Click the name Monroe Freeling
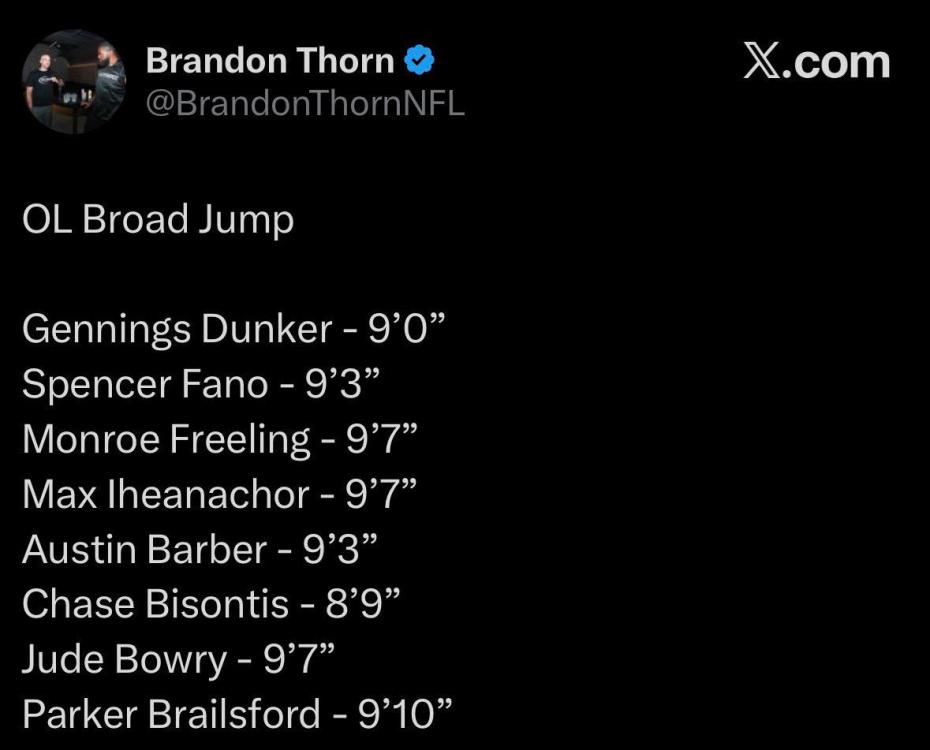The height and width of the screenshot is (750, 930). tap(166, 439)
